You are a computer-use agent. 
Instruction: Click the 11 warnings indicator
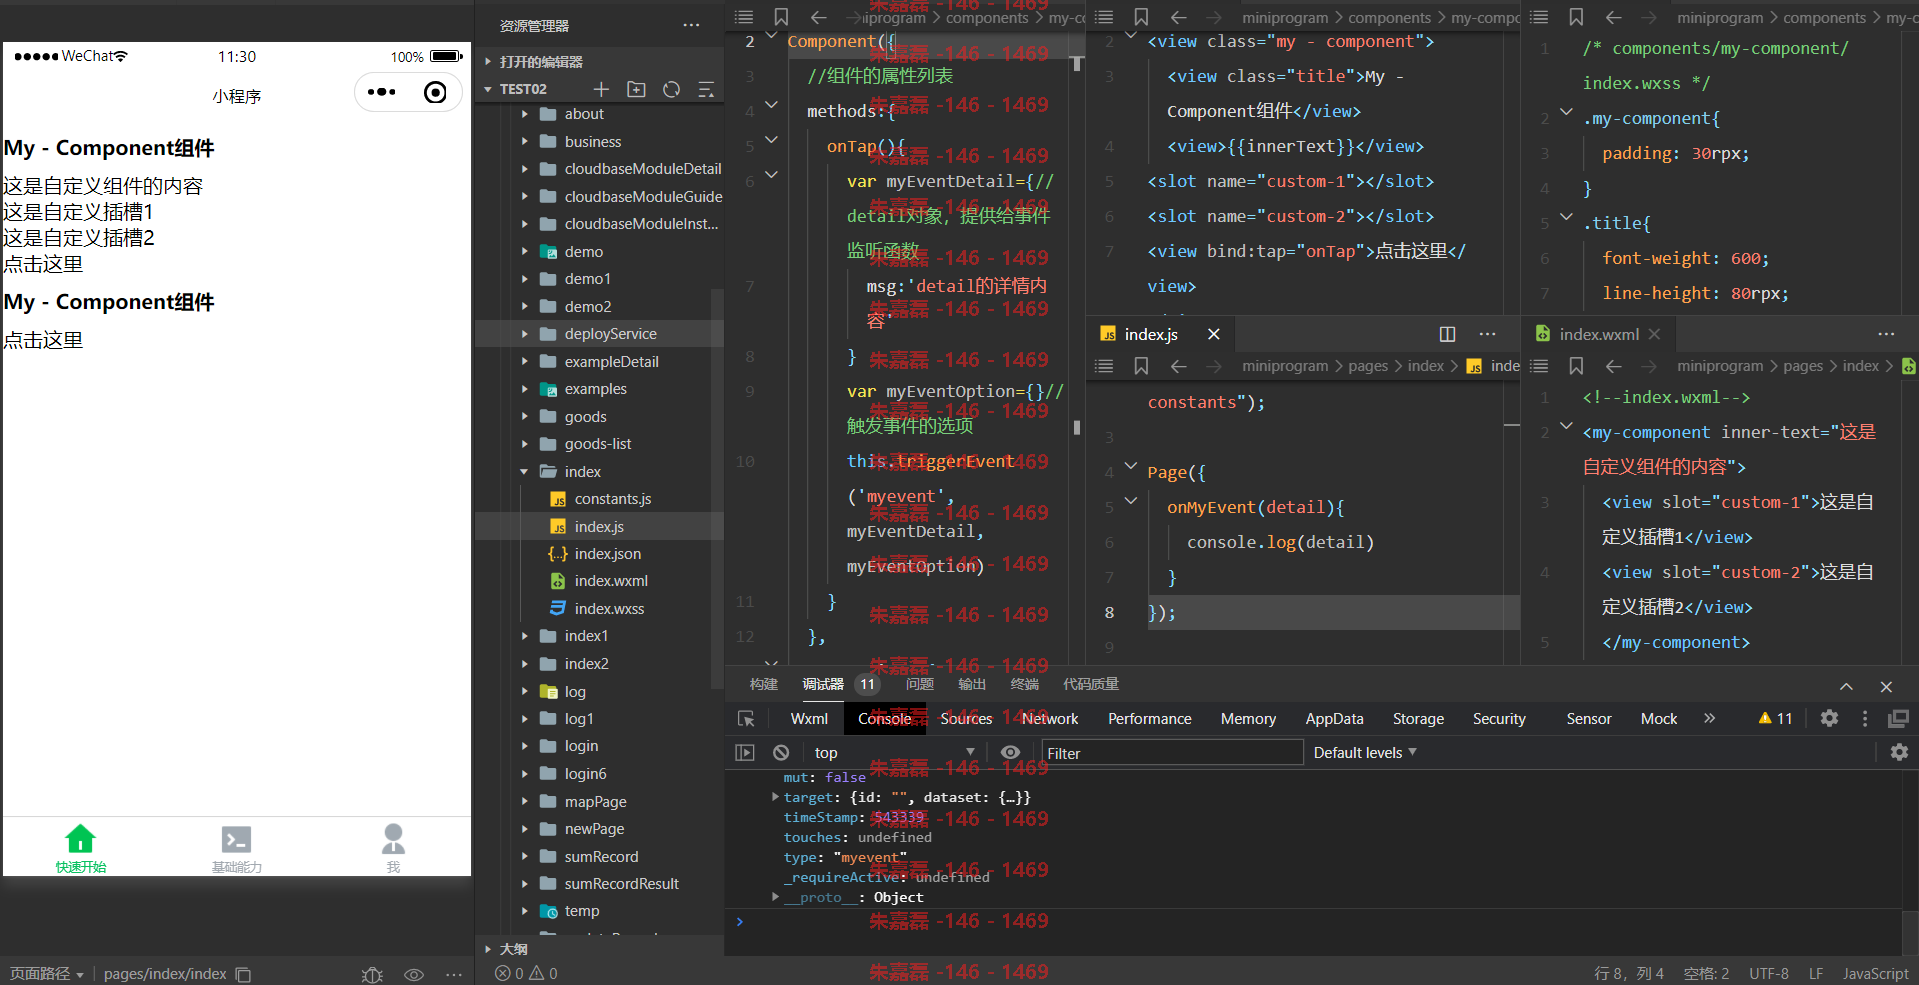tap(1775, 718)
